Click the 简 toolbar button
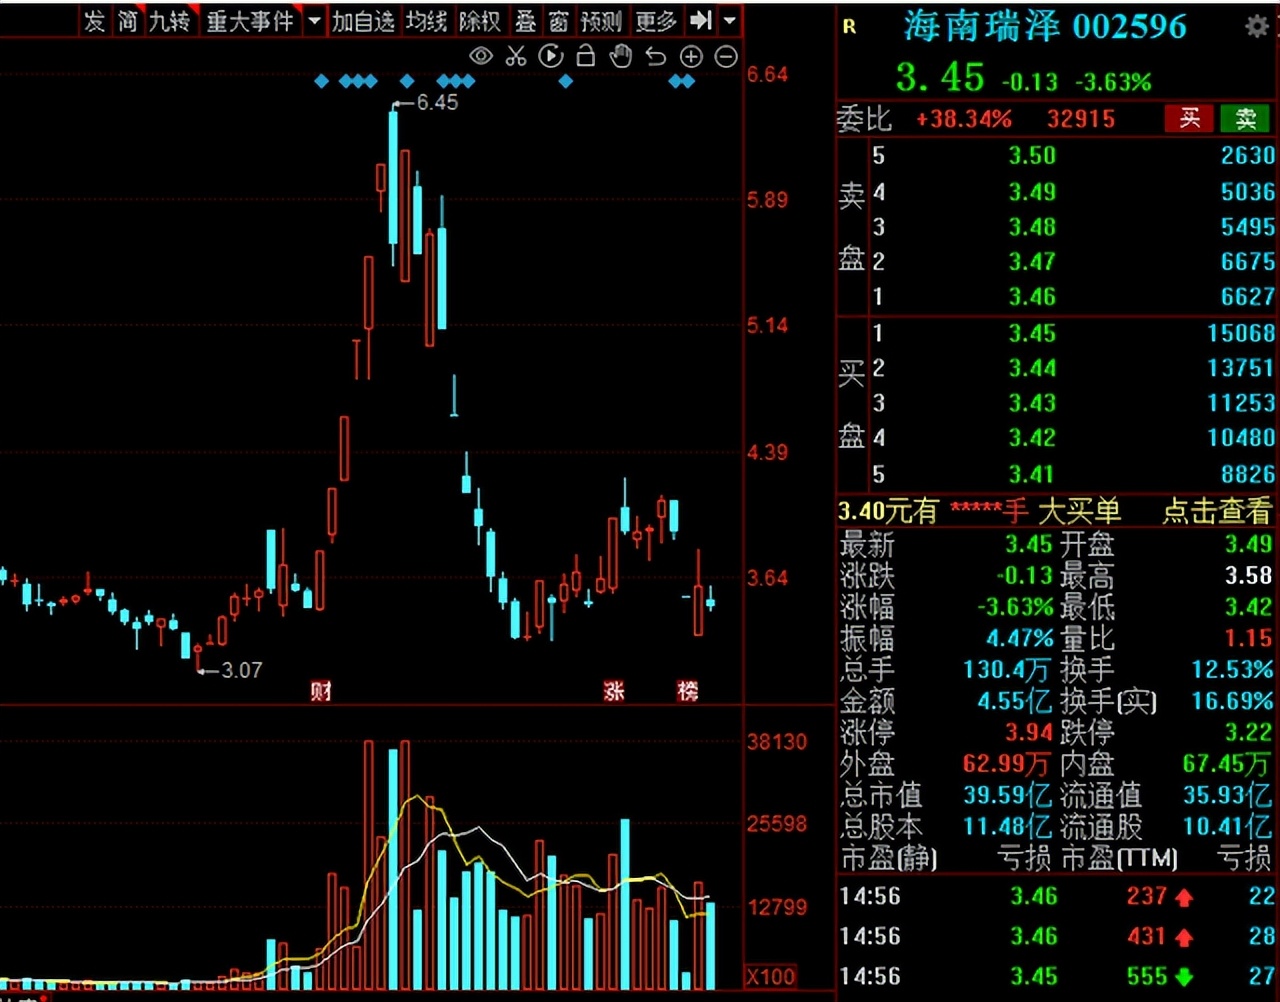 tap(127, 21)
